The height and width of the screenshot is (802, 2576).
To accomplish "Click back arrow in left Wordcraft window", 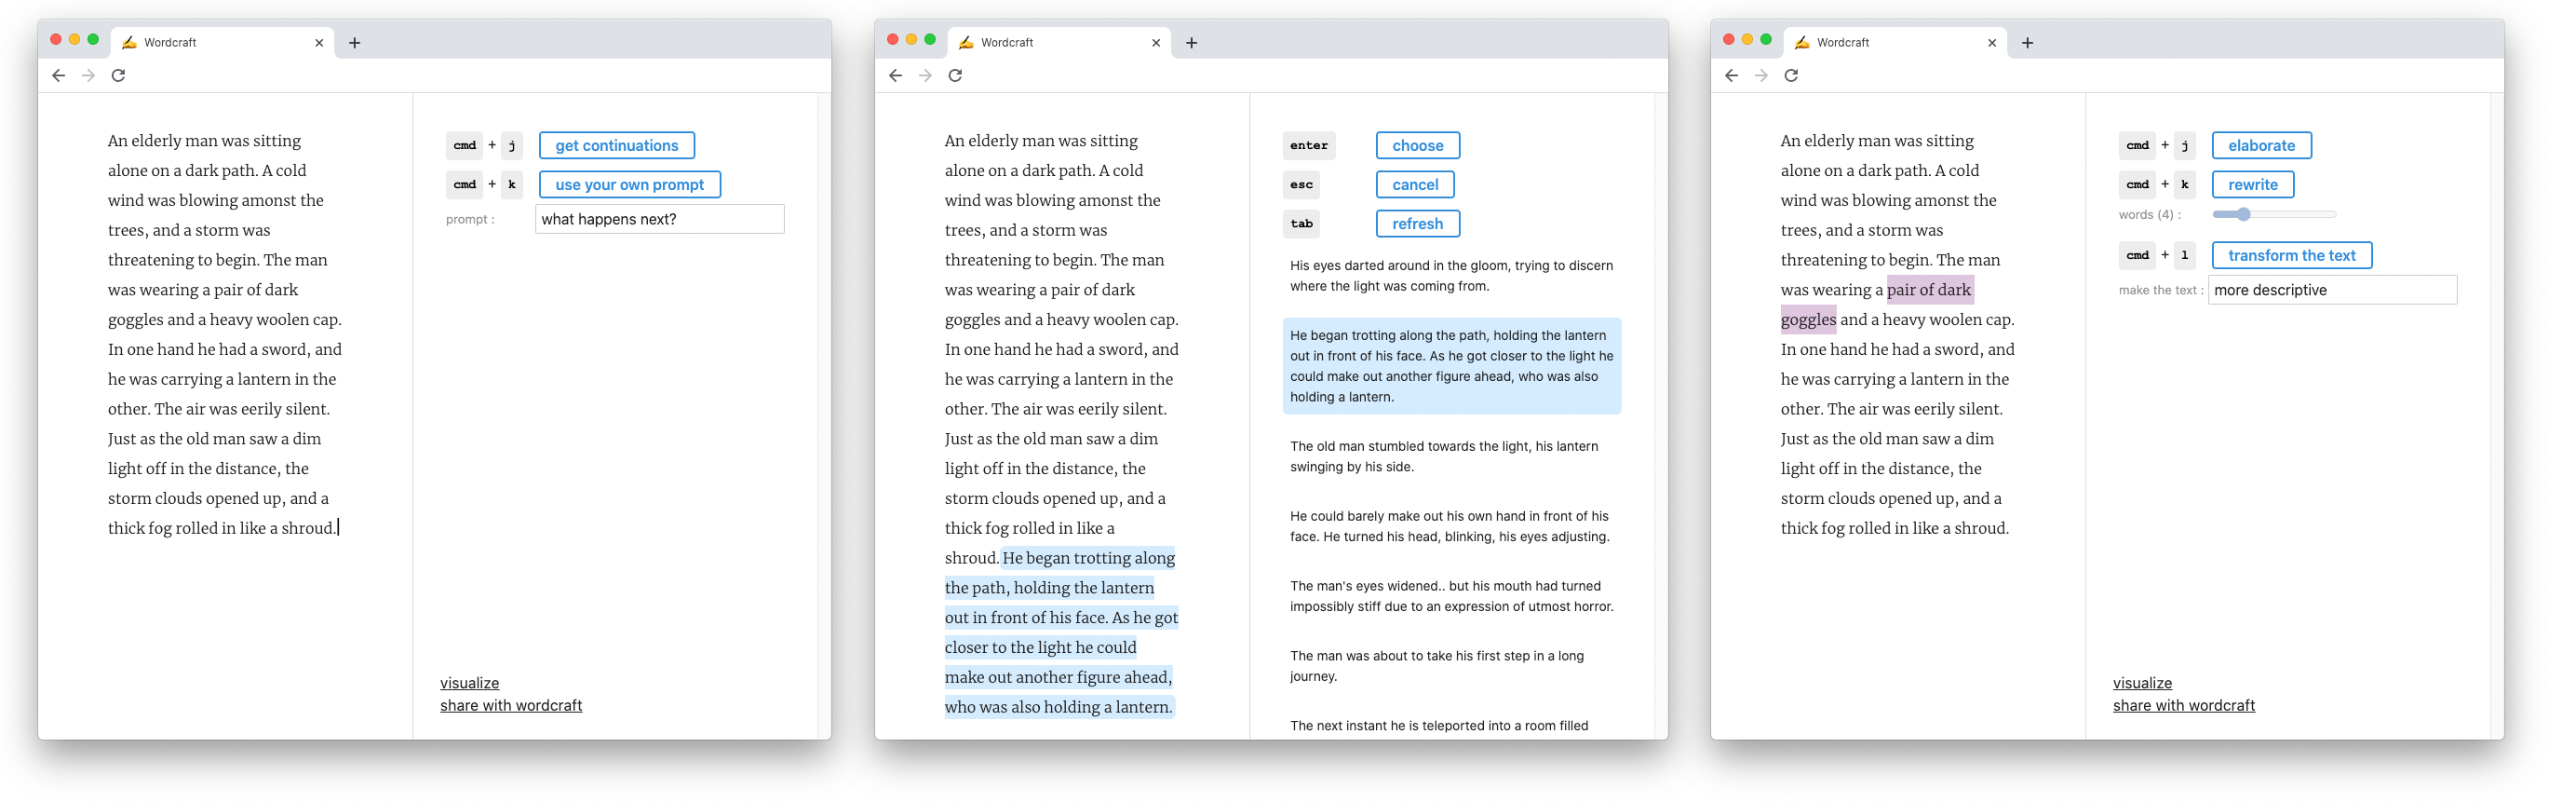I will click(x=59, y=76).
